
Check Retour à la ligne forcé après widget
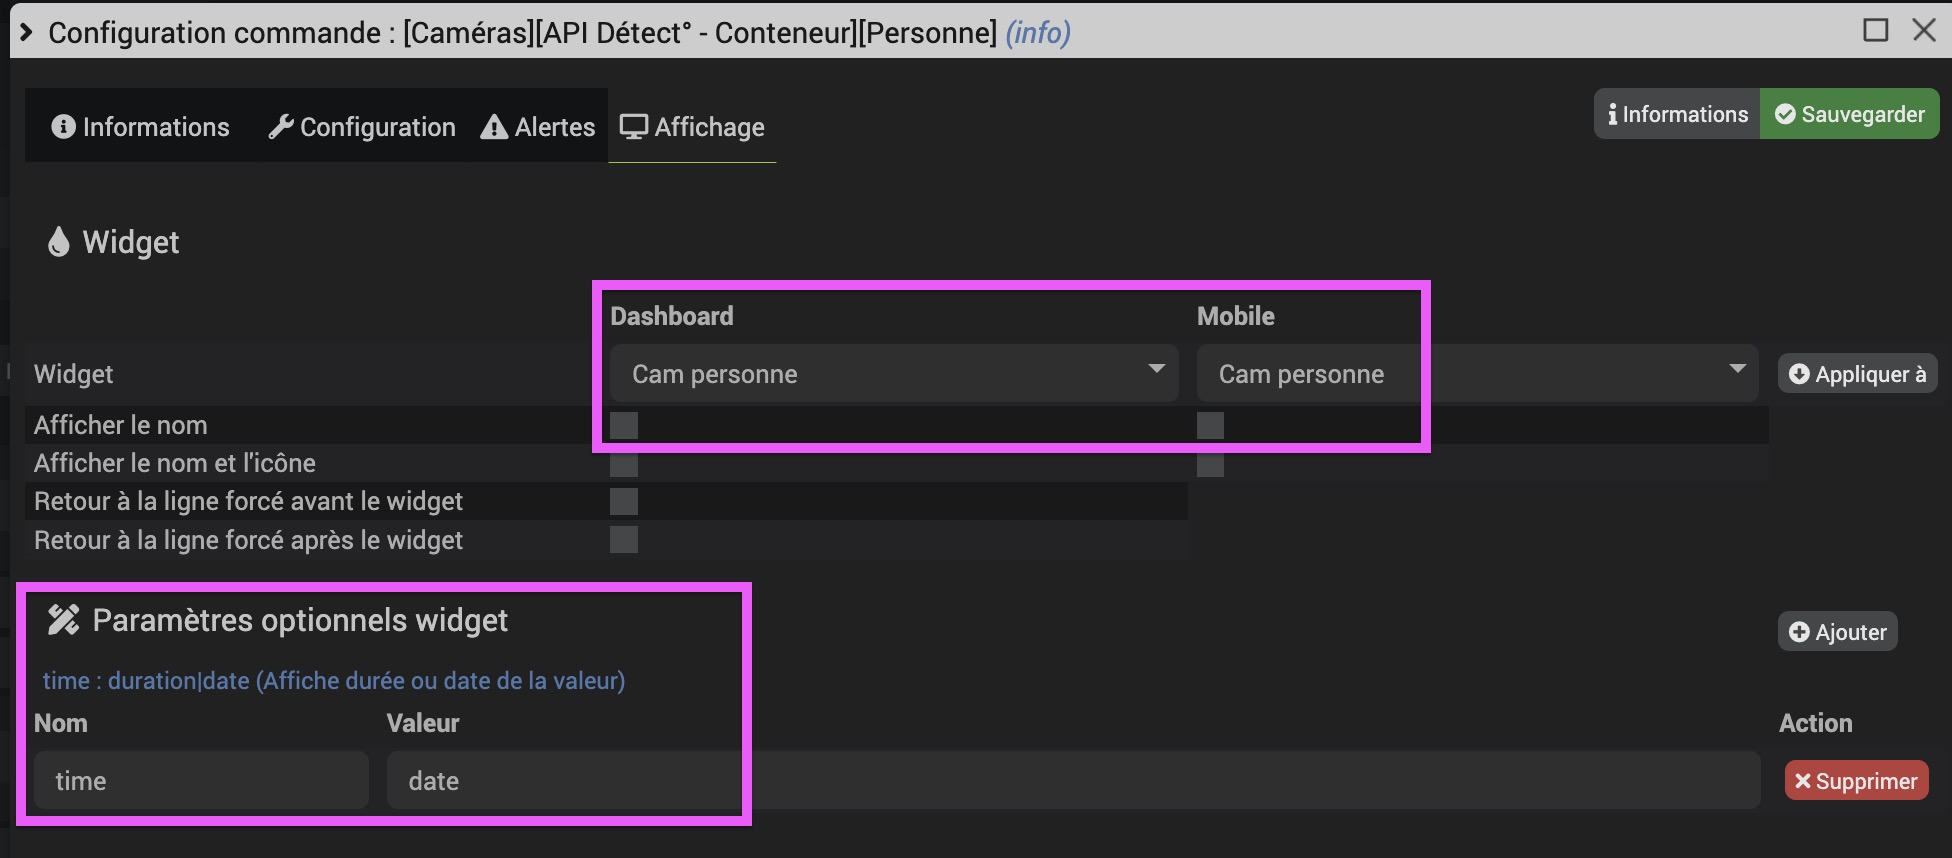pos(624,540)
